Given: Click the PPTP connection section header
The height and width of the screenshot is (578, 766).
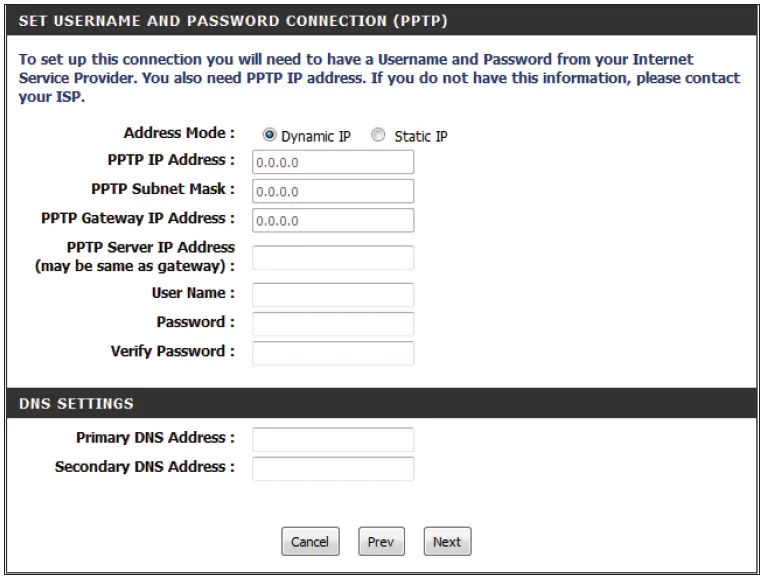Looking at the screenshot, I should click(x=233, y=20).
